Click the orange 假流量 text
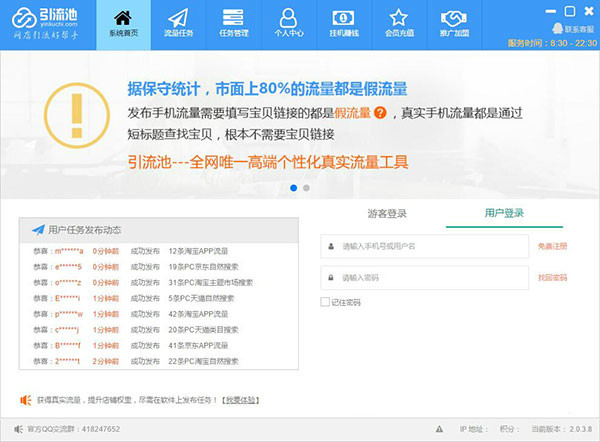The width and height of the screenshot is (600, 442). point(352,113)
